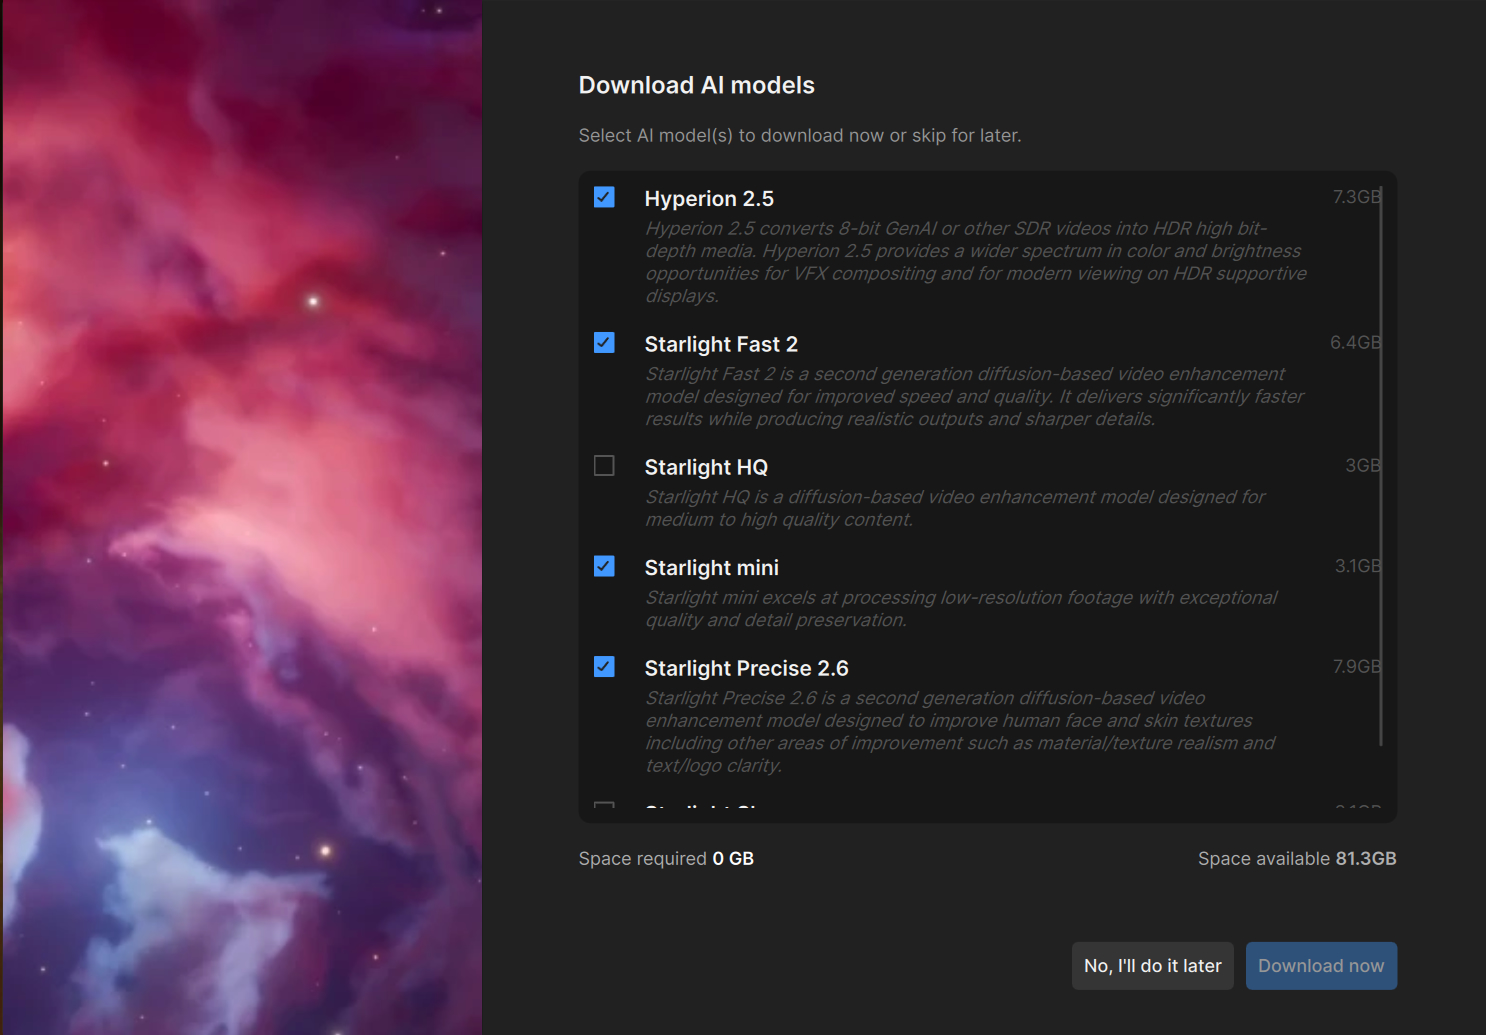Screen dimensions: 1486x1035
Task: Deselect the Starlight Precise 2.6 checkbox
Action: point(604,667)
